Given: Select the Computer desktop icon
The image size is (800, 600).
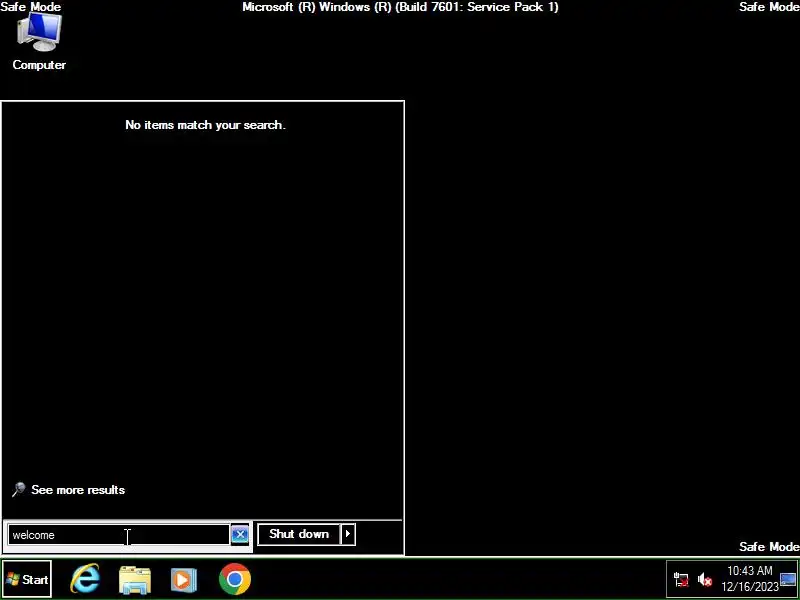Looking at the screenshot, I should point(39,42).
